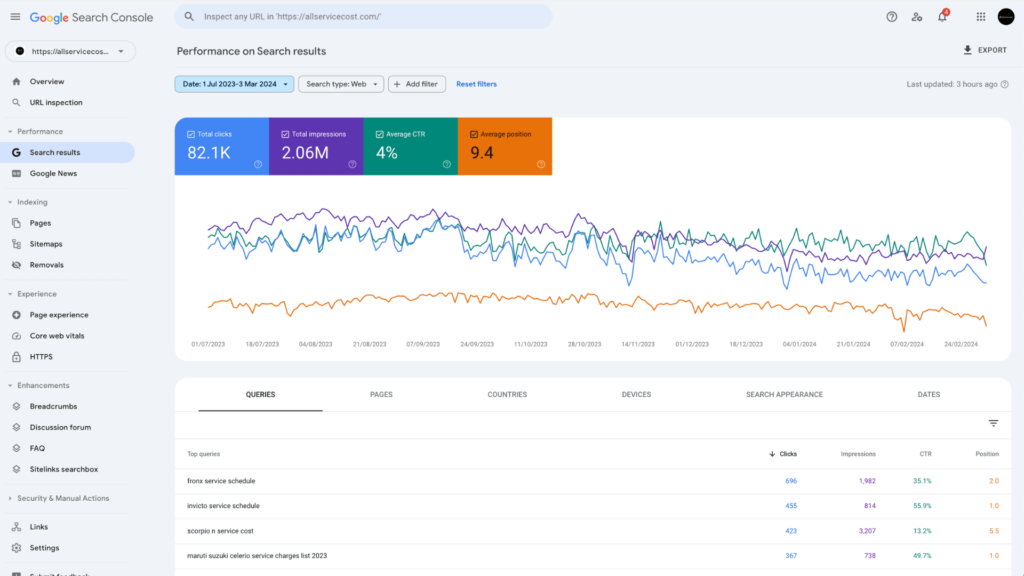The image size is (1024, 576).
Task: Open the Overview sidebar link
Action: [x=46, y=82]
